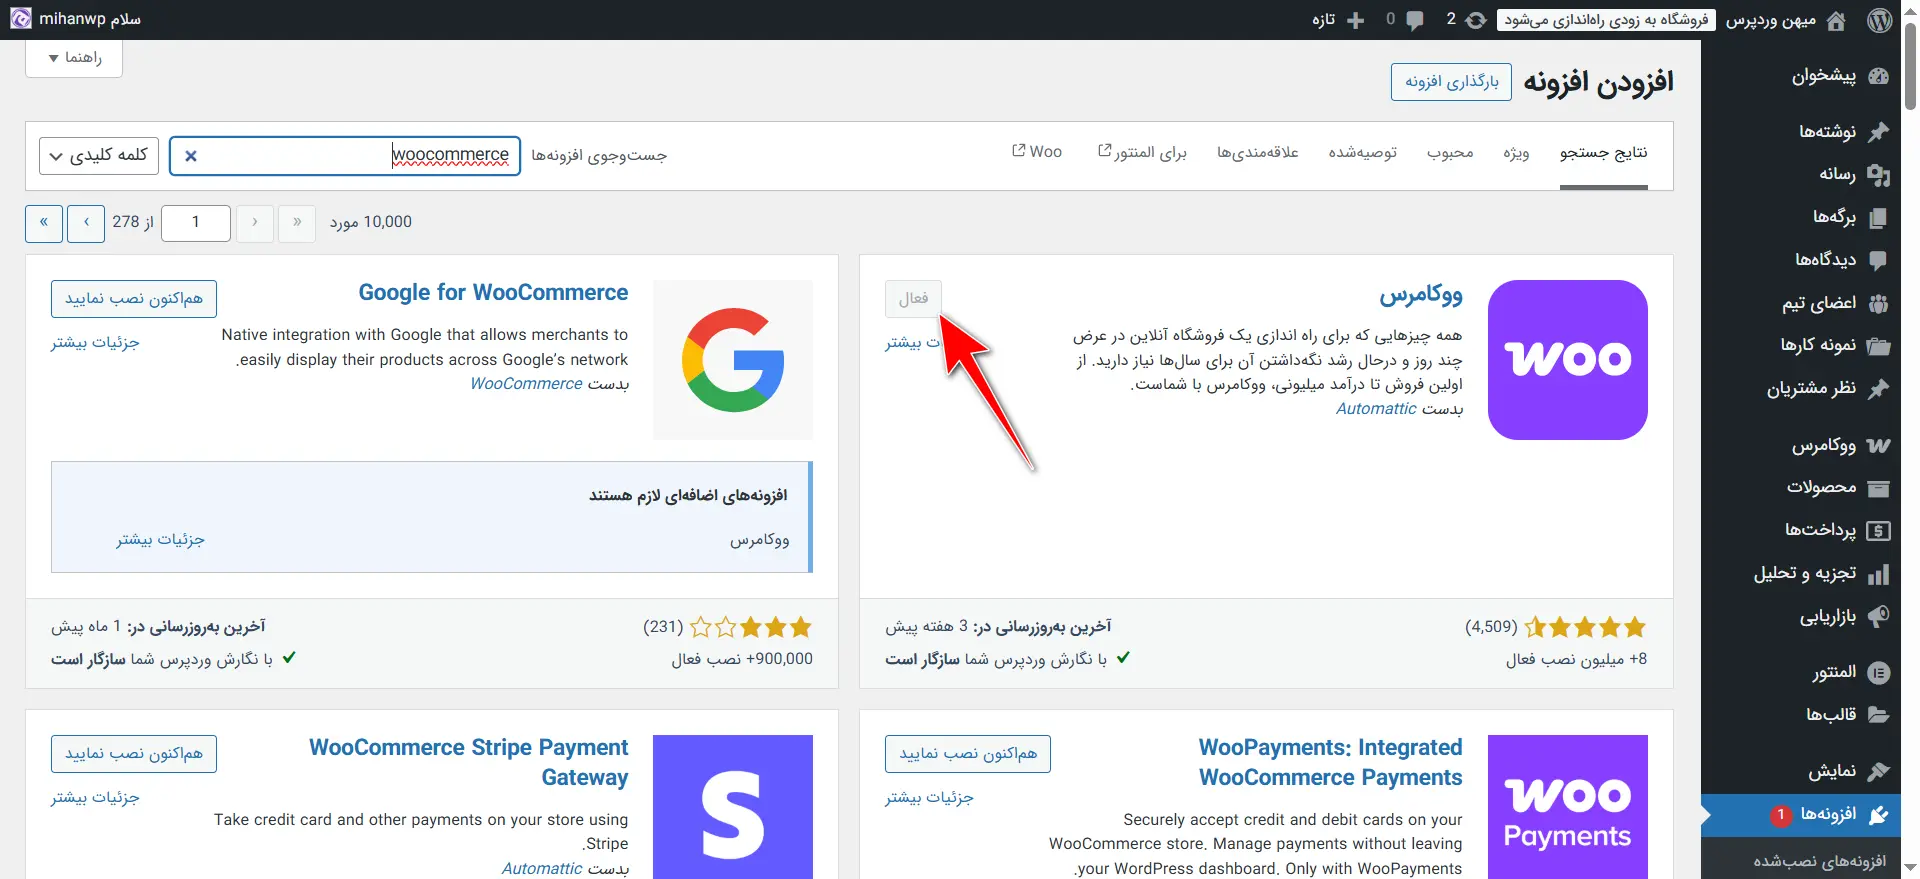Click the brush icon of نمایش

pyautogui.click(x=1878, y=771)
